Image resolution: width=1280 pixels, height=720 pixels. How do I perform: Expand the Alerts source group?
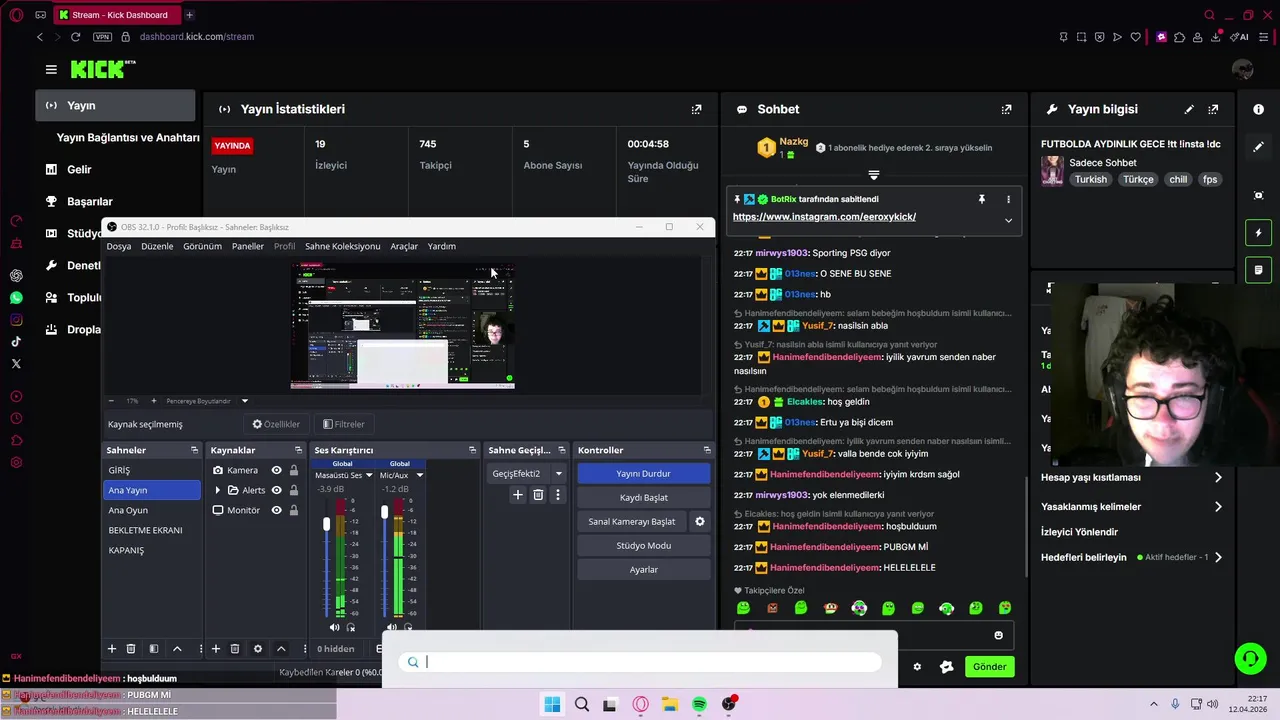(218, 490)
